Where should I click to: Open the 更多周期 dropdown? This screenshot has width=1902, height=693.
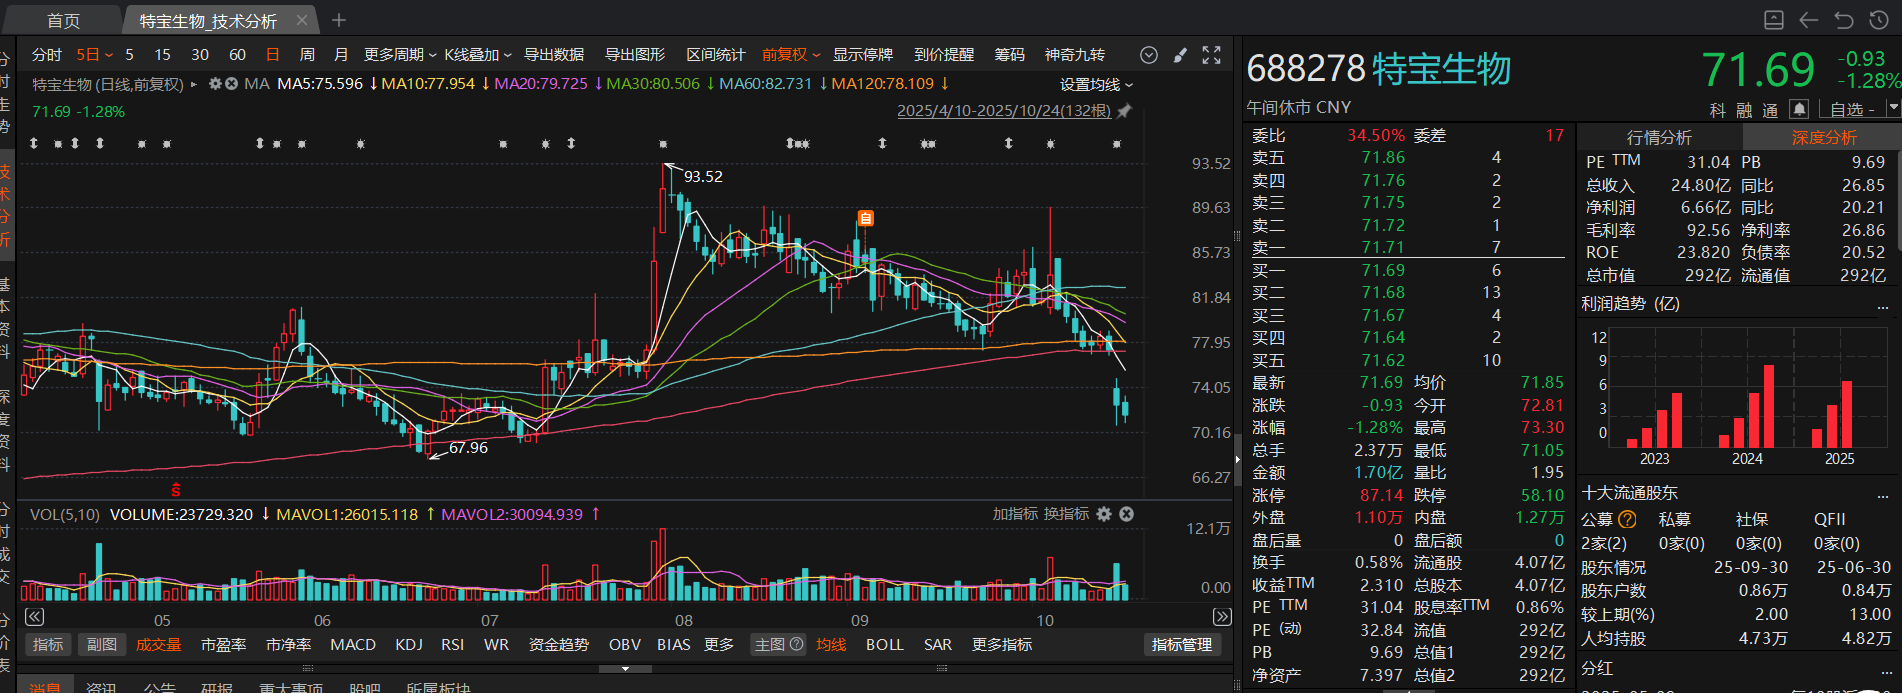coord(399,55)
